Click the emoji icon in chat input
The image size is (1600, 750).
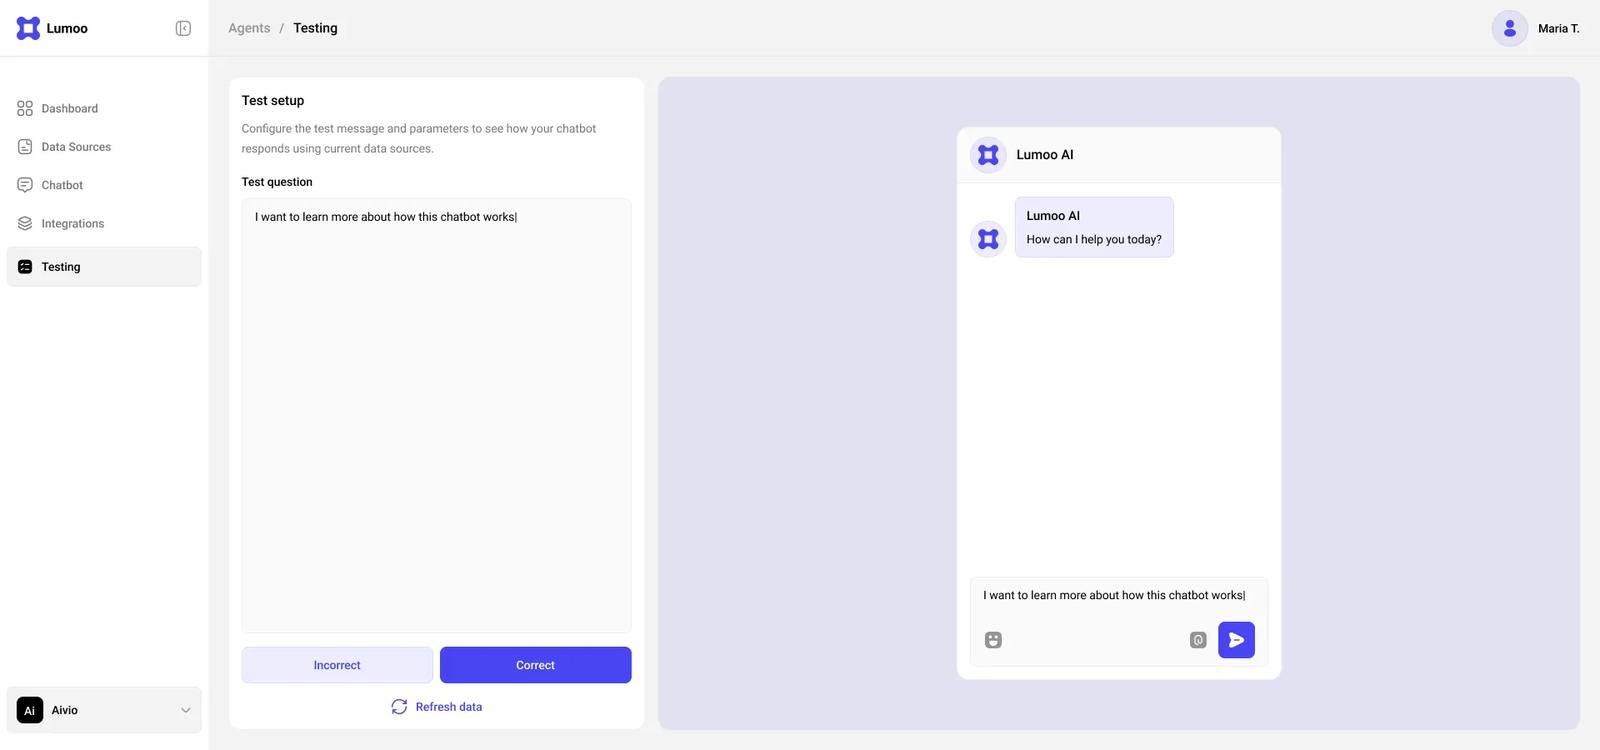point(993,640)
